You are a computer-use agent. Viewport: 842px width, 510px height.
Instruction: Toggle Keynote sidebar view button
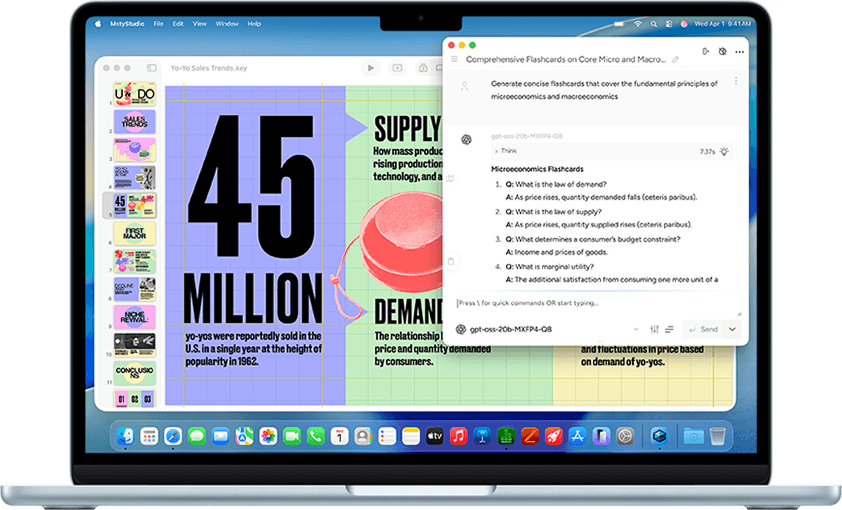(152, 68)
